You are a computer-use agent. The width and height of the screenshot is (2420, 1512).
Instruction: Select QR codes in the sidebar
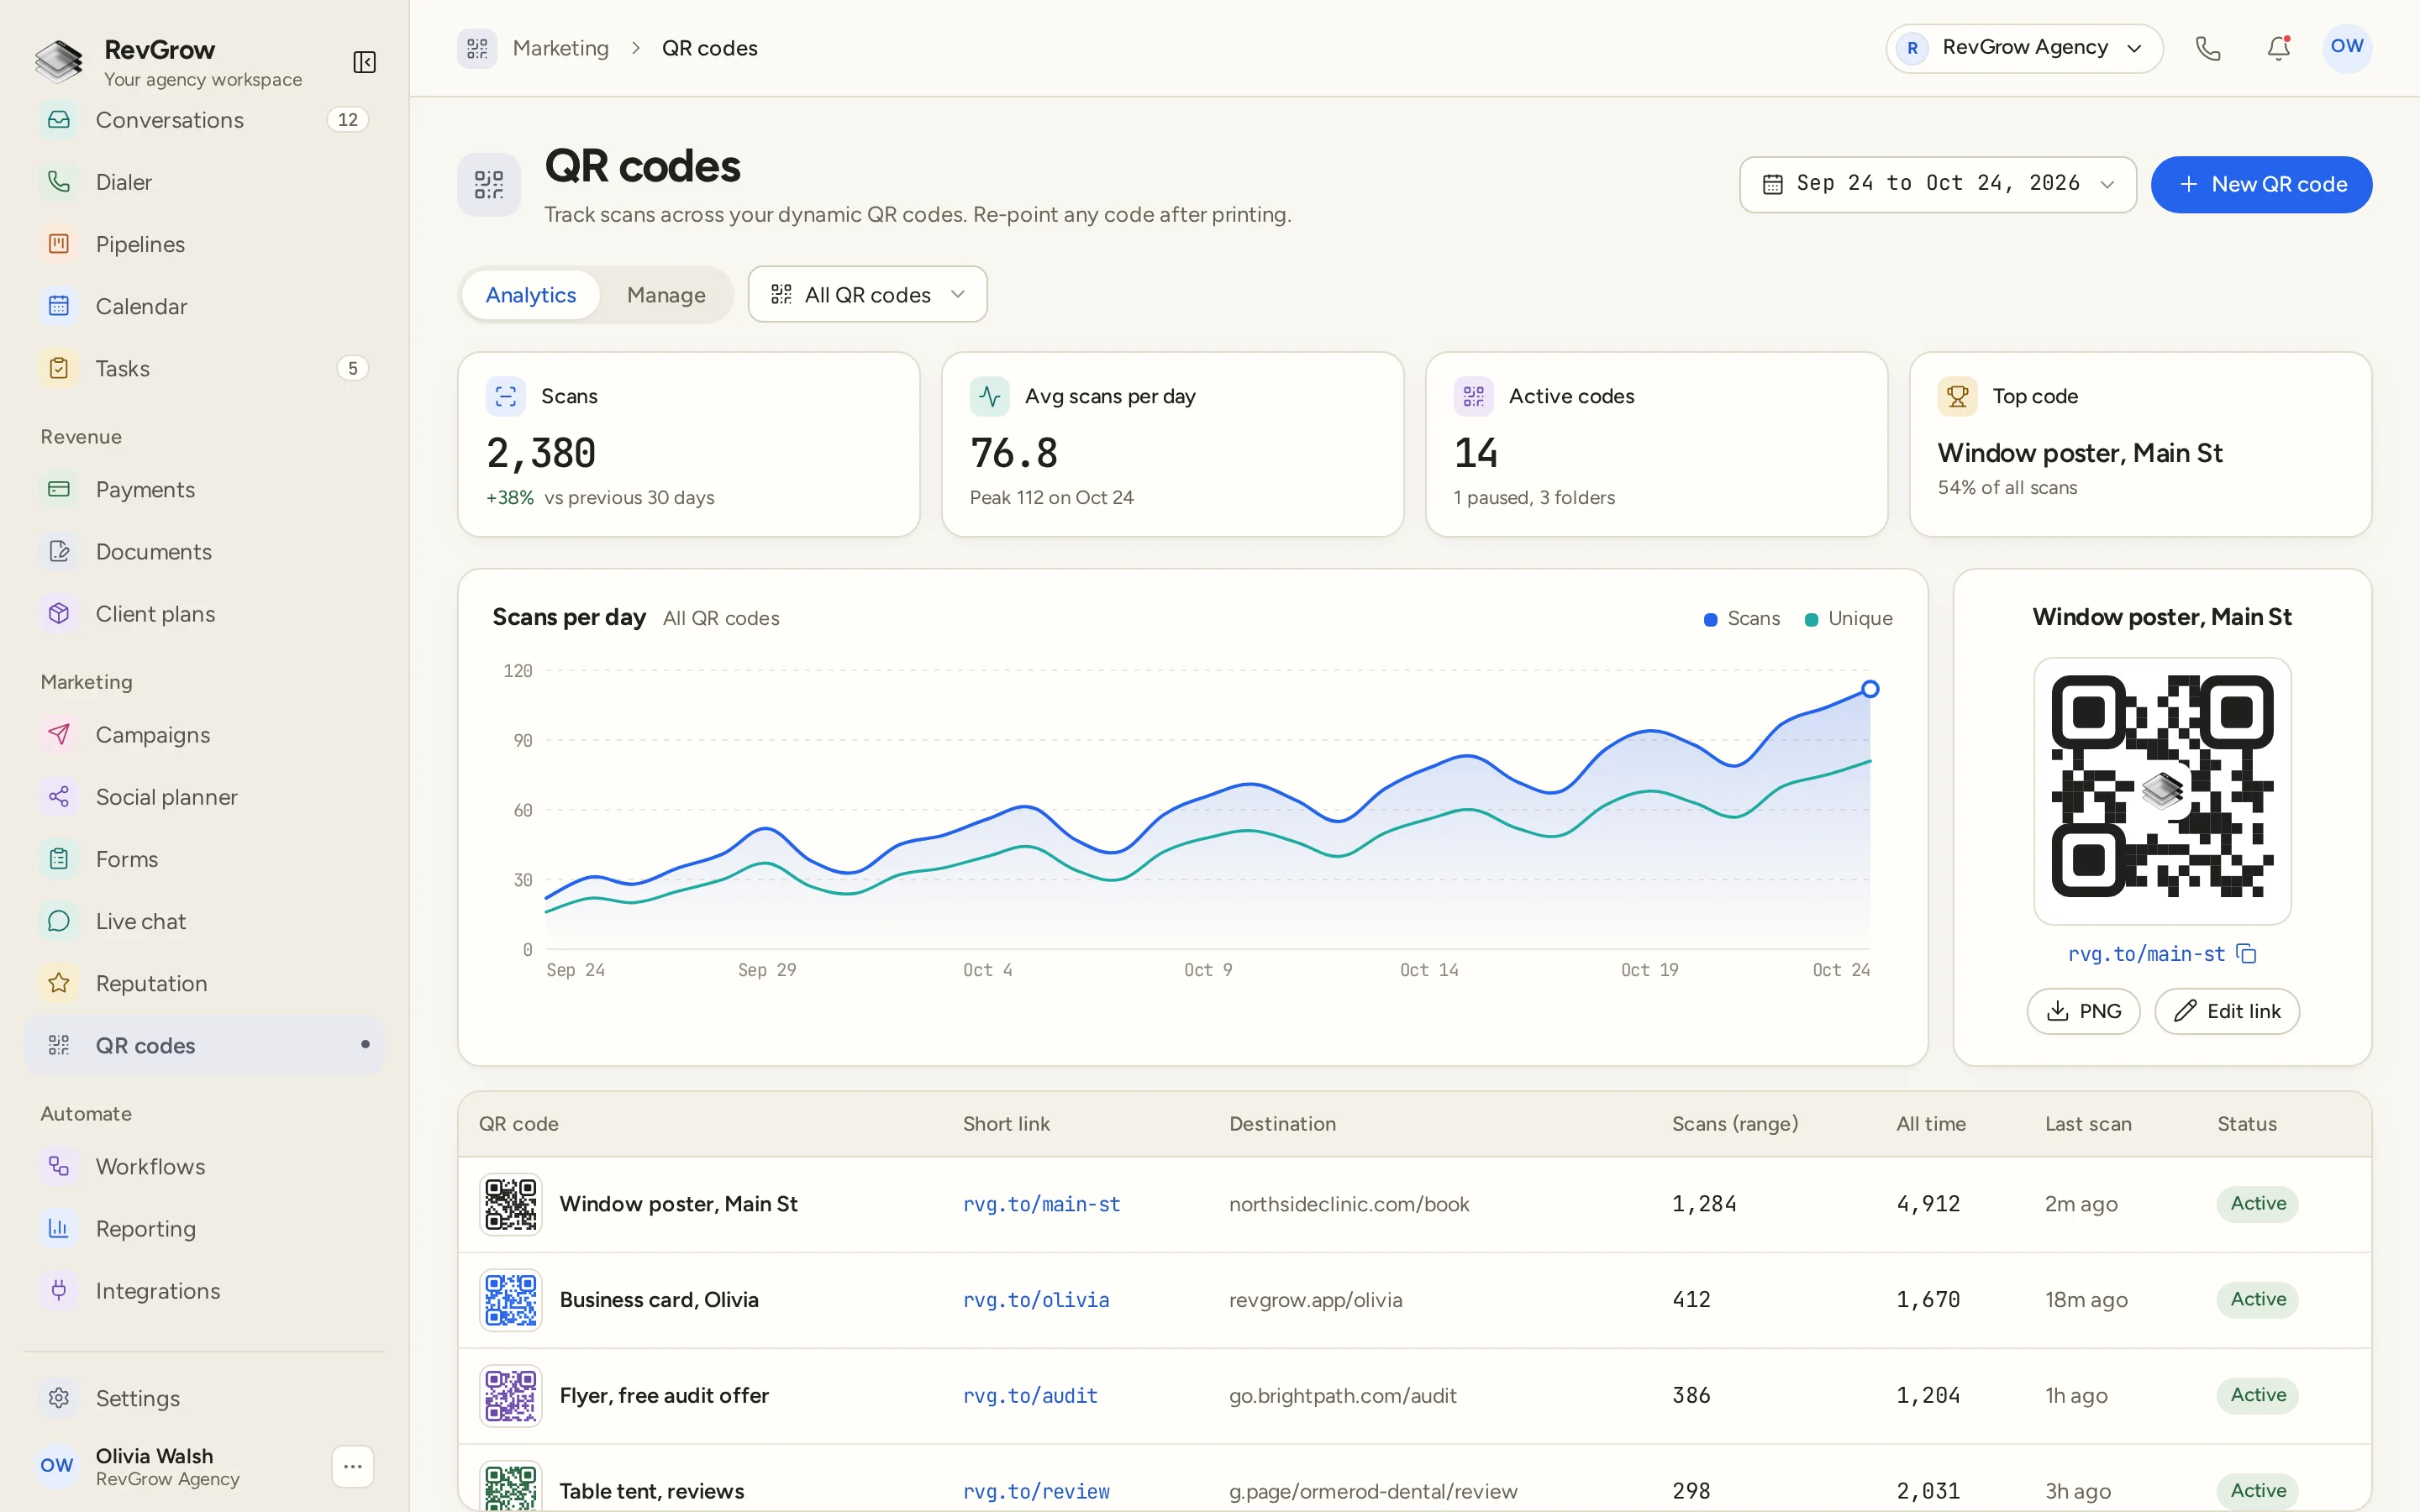point(204,1045)
